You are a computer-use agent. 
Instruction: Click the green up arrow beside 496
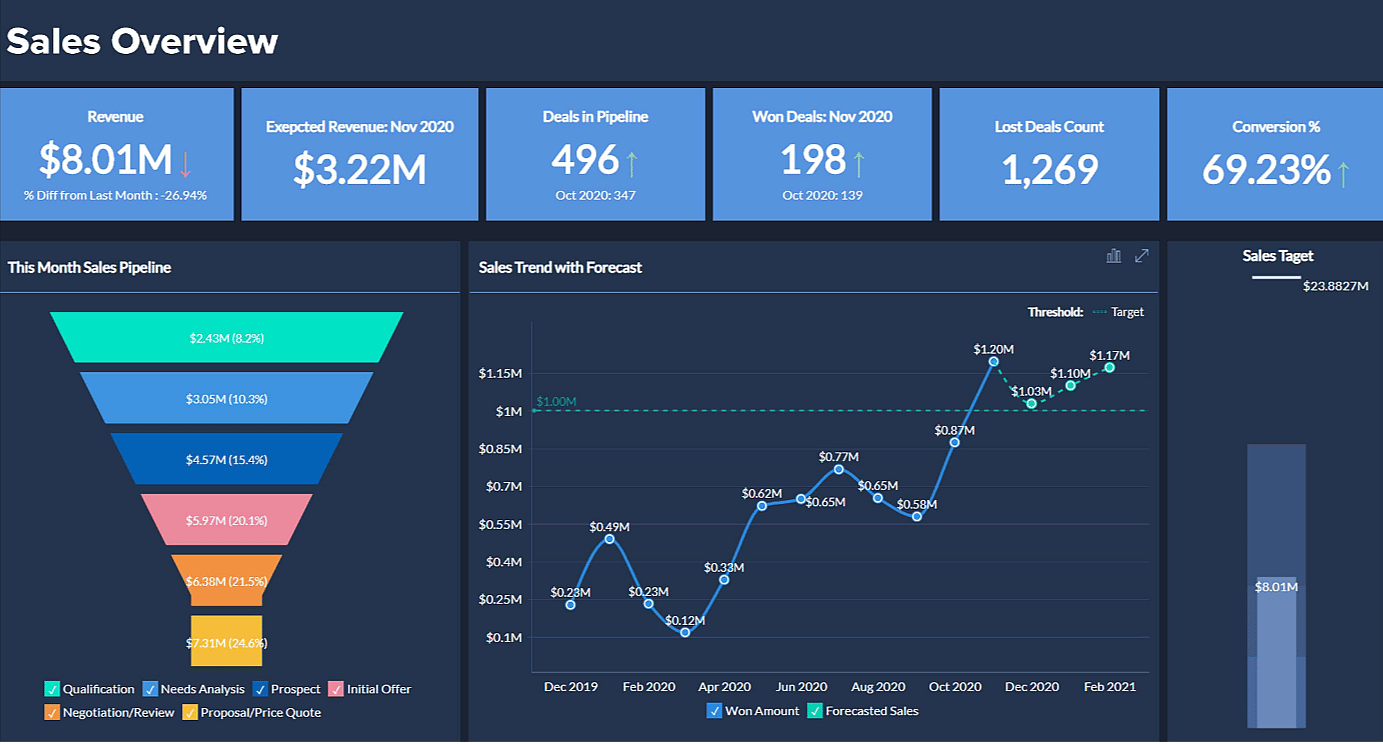click(x=632, y=161)
